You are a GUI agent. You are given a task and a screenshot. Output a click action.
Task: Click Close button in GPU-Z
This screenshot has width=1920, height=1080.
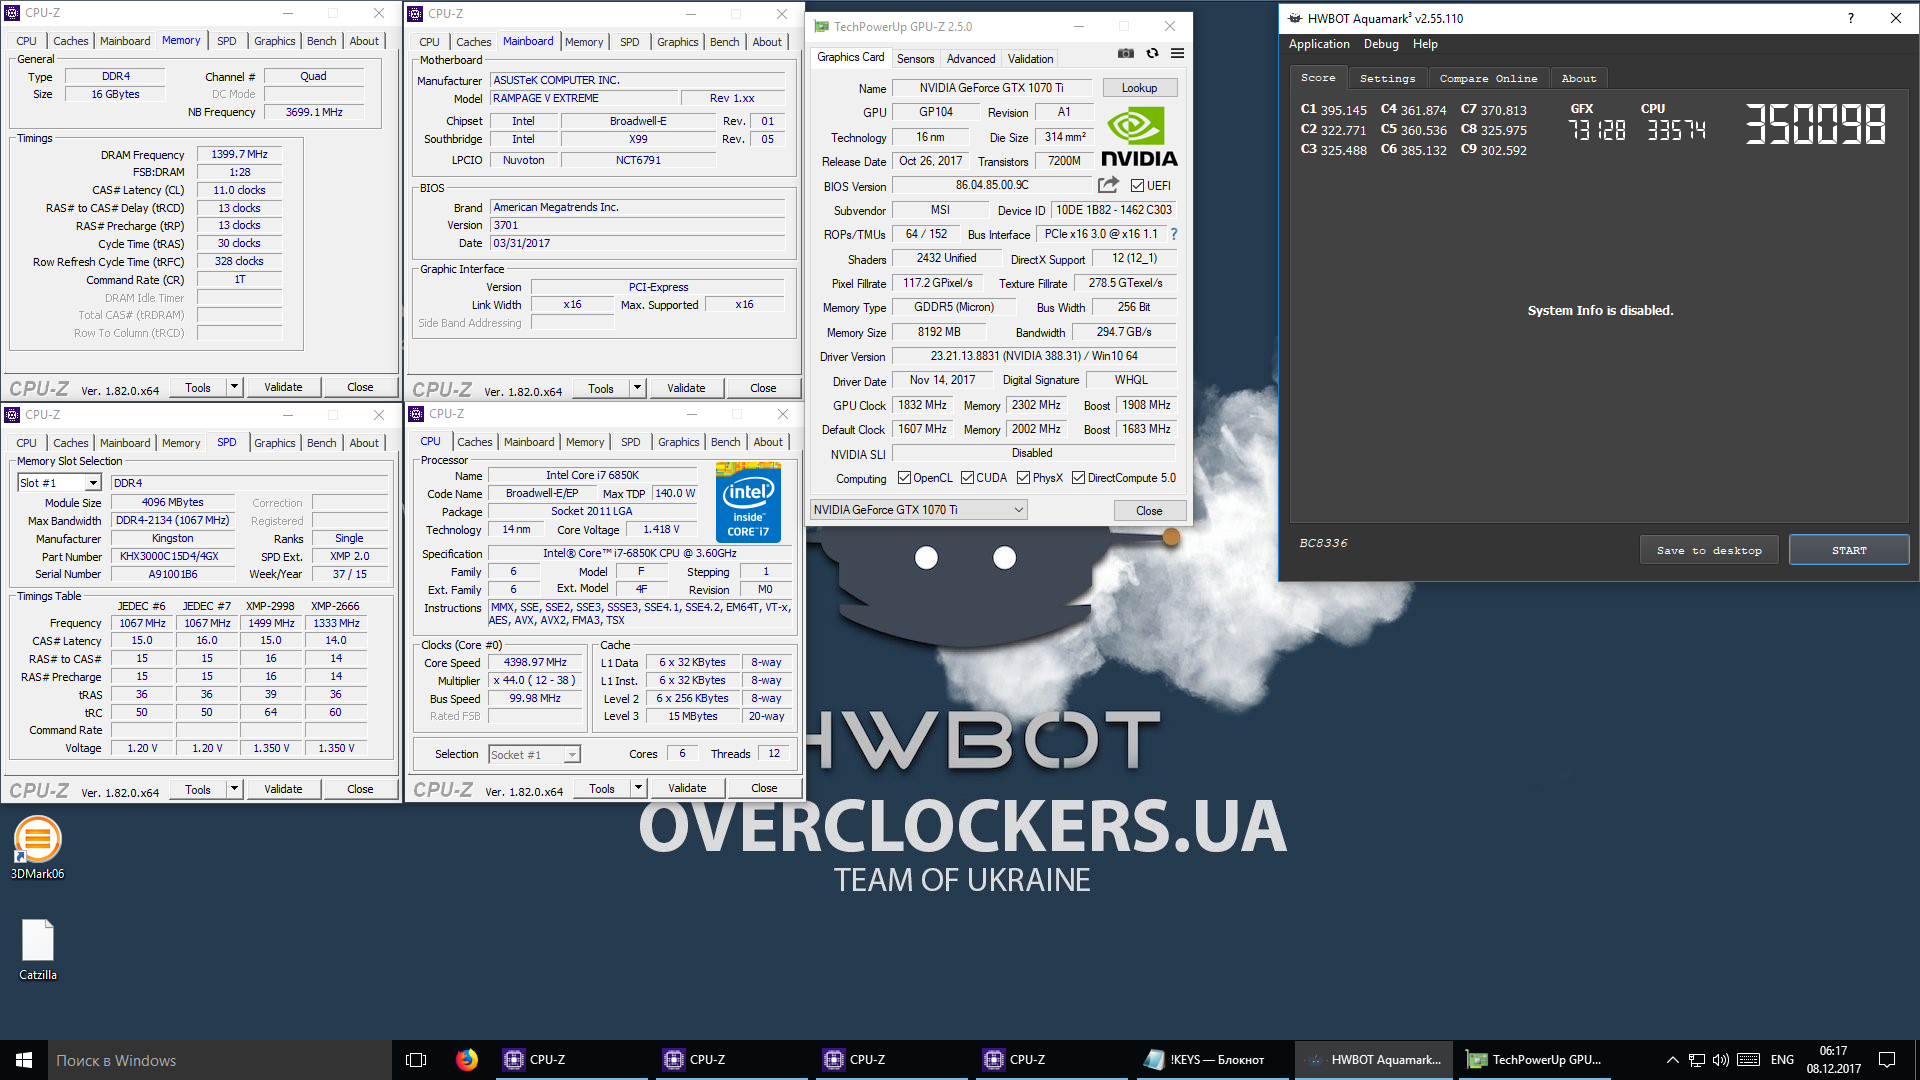pyautogui.click(x=1149, y=510)
